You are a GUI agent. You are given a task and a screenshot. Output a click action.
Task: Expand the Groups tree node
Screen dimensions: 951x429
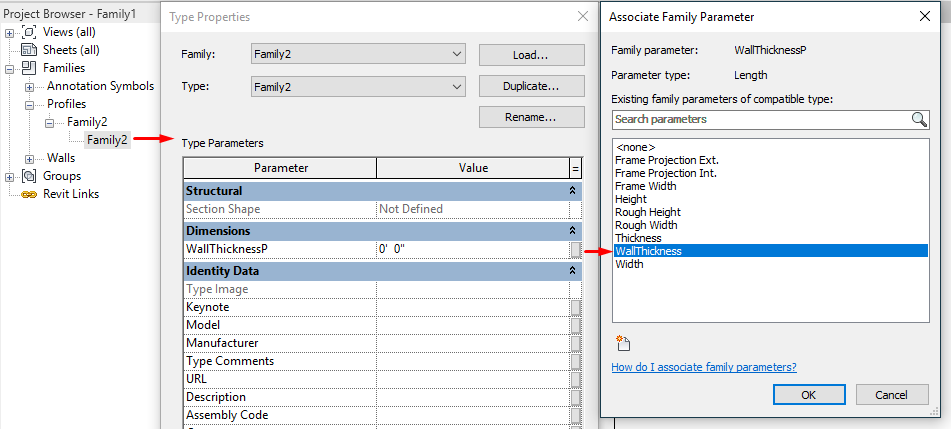[x=10, y=177]
